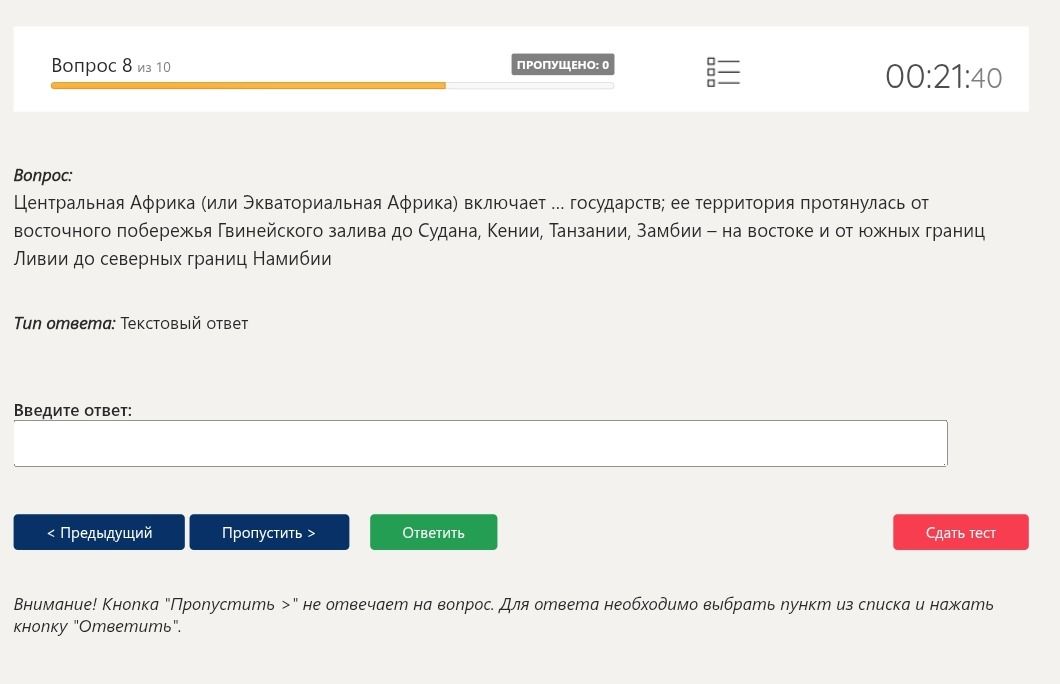The image size is (1060, 684).
Task: Finish the test with Сдать тест
Action: (x=961, y=532)
